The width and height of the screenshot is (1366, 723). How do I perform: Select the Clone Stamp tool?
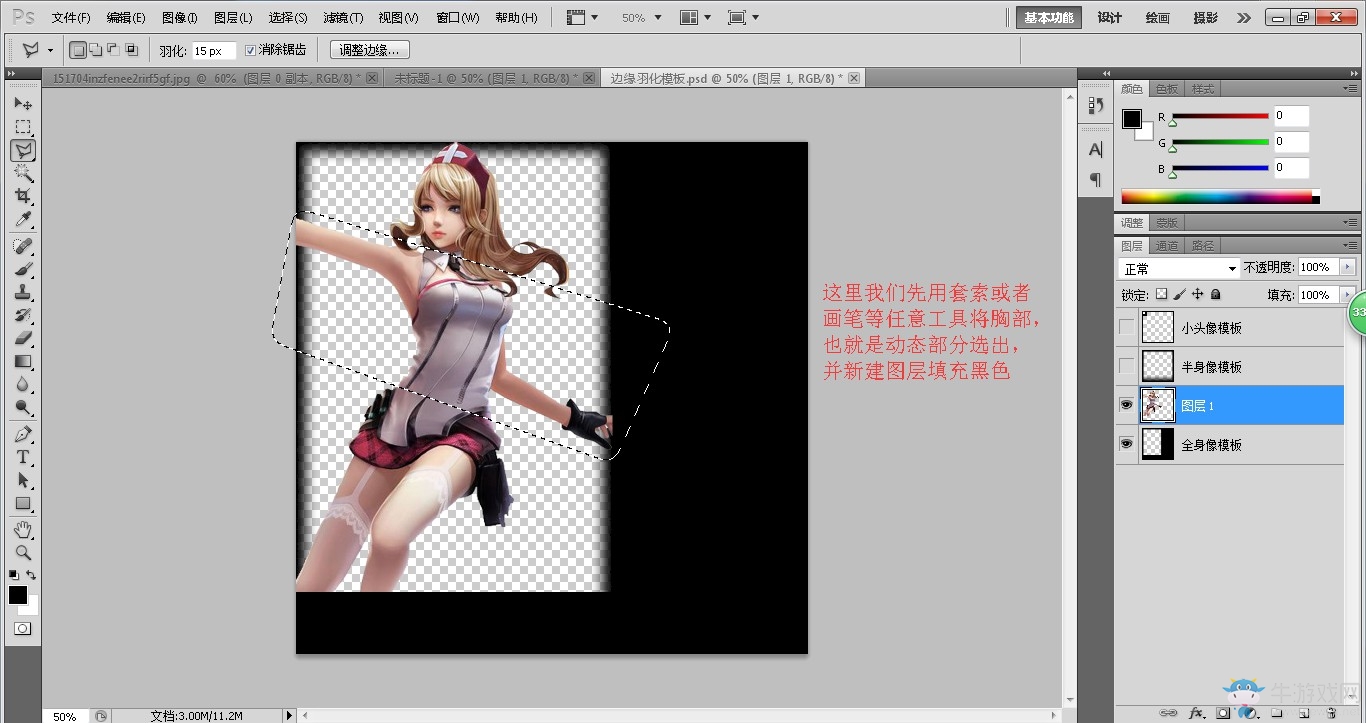(x=23, y=292)
